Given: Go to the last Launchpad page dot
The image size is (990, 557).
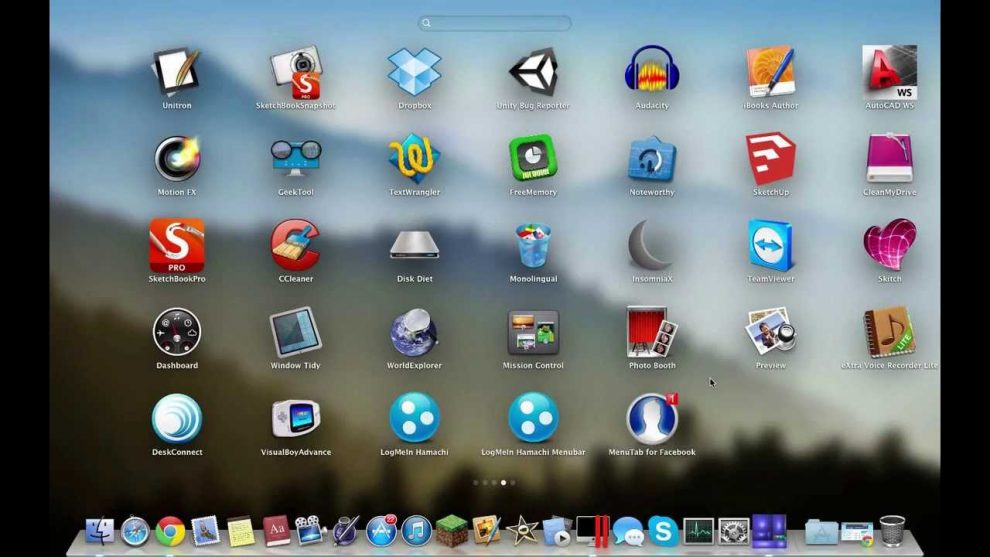Looking at the screenshot, I should point(513,483).
